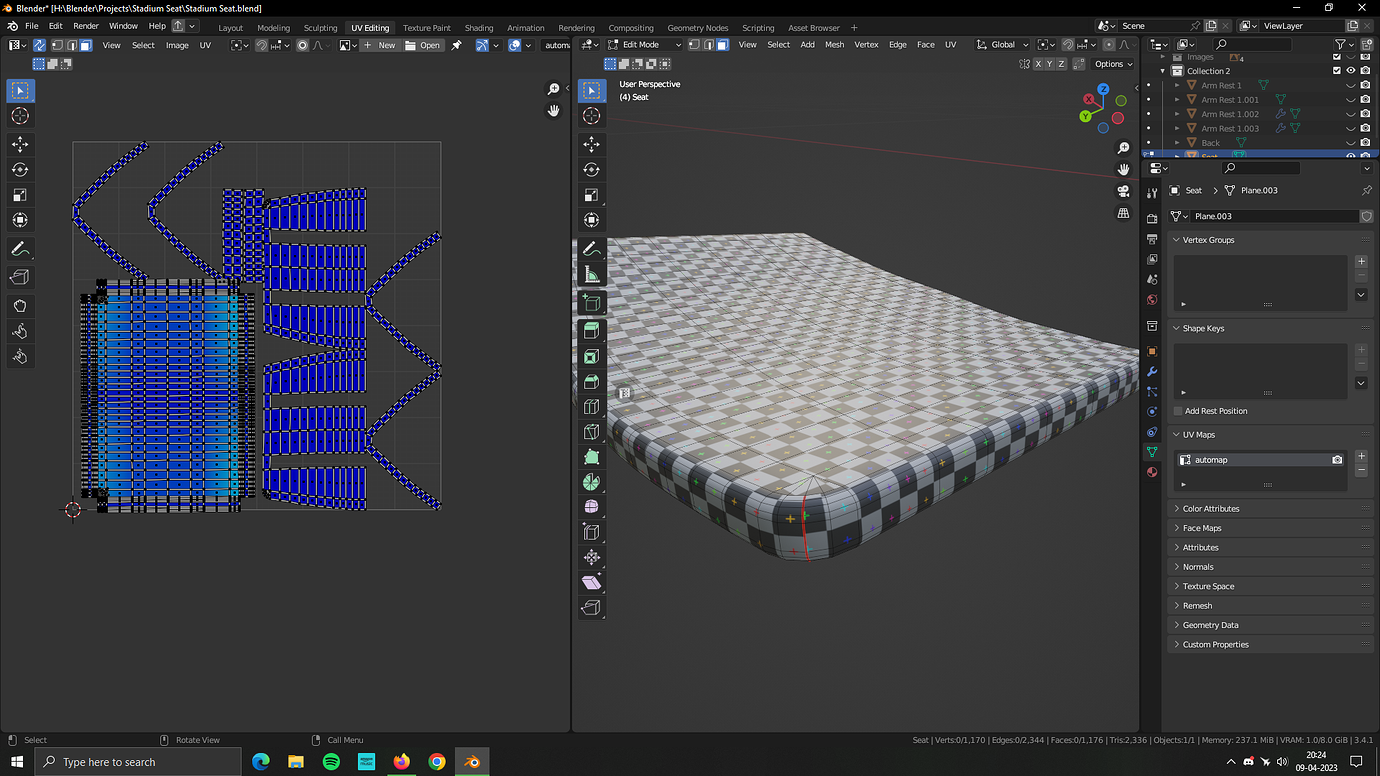
Task: Switch to camera view in 3D viewport
Action: (x=1124, y=191)
